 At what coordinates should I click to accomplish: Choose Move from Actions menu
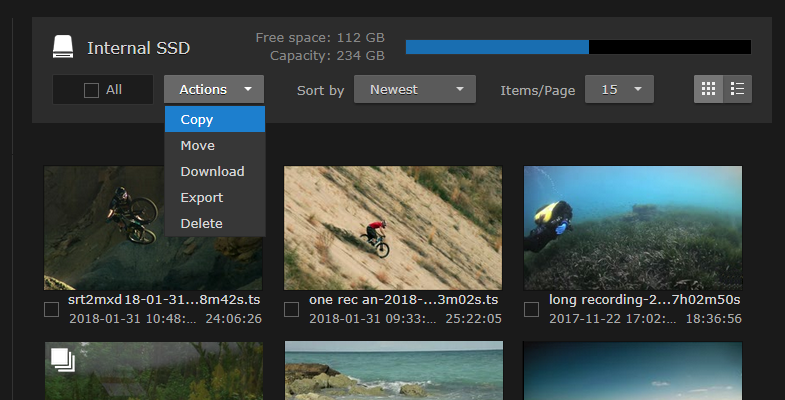(x=198, y=146)
